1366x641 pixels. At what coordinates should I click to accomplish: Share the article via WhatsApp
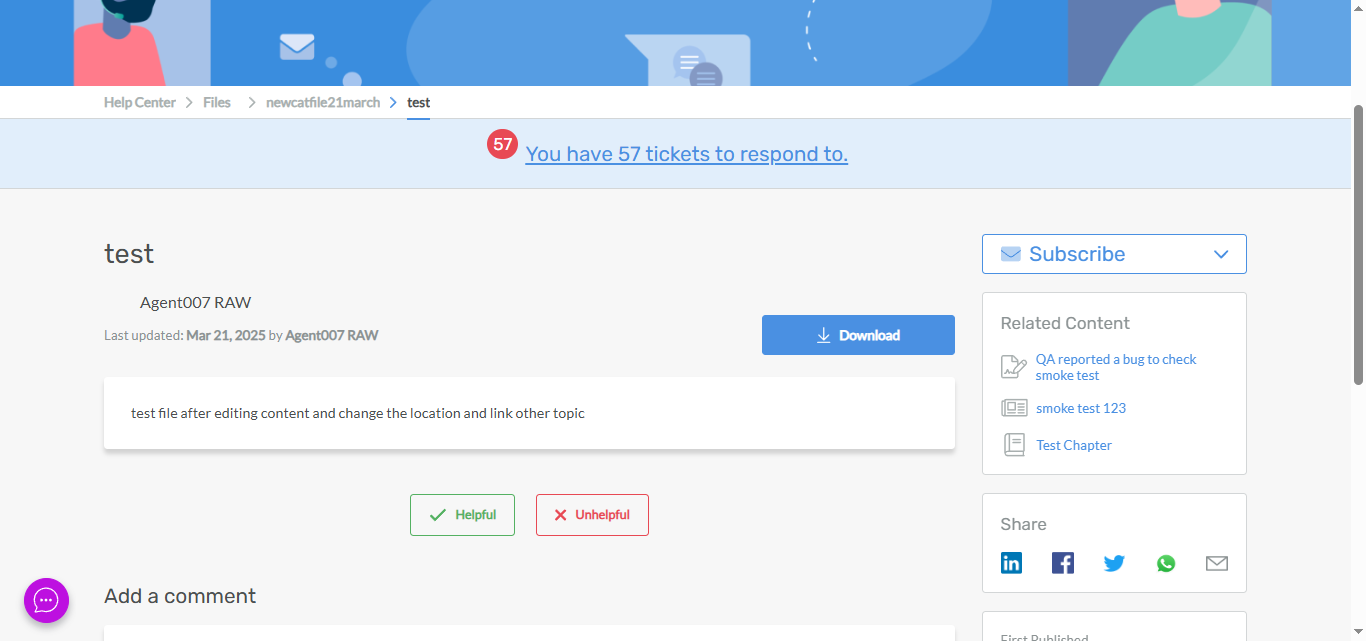[1166, 563]
